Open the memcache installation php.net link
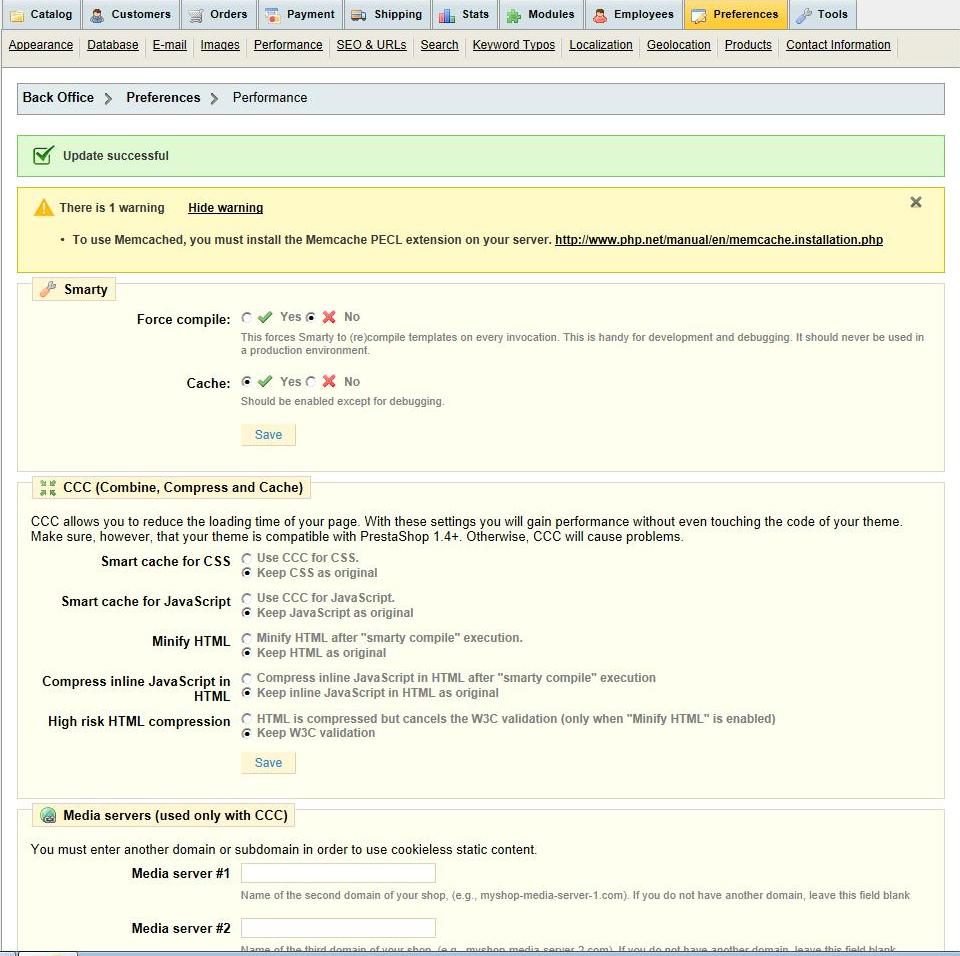960x956 pixels. (x=719, y=239)
